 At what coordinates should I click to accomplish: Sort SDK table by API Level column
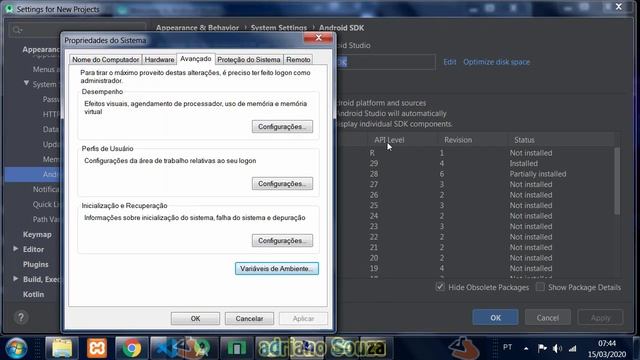(389, 140)
